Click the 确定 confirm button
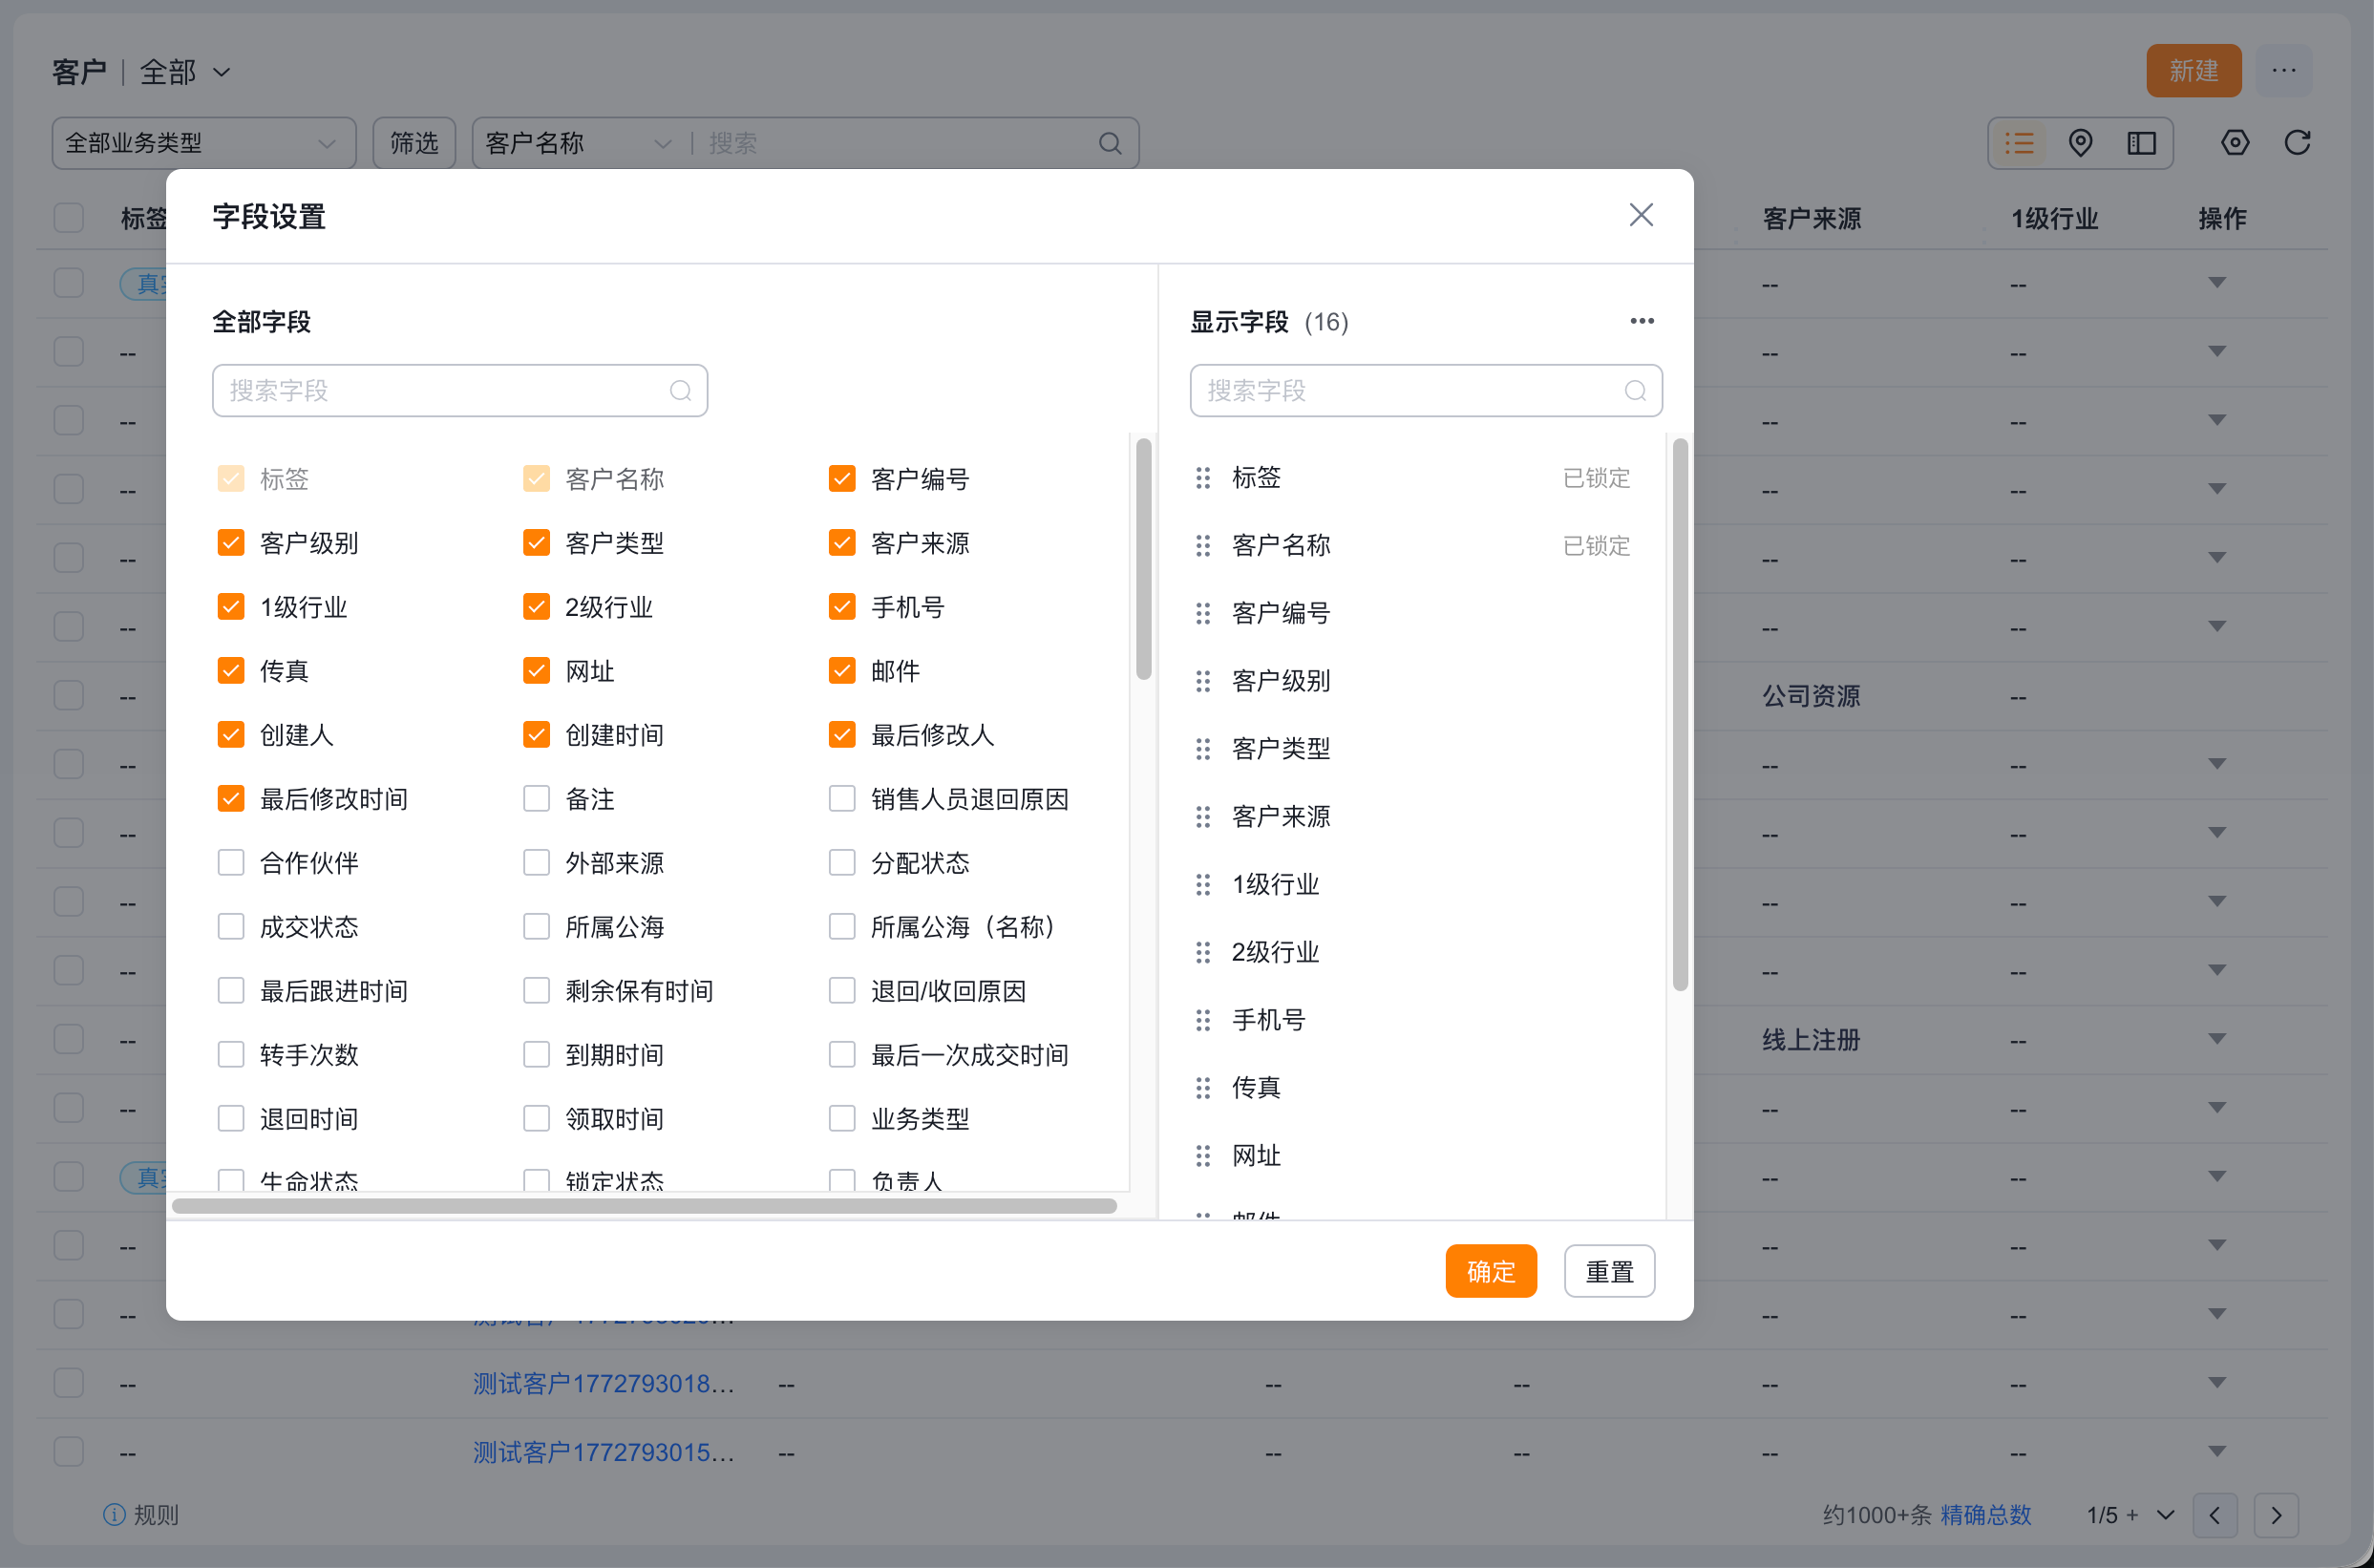The image size is (2374, 1568). [1490, 1271]
